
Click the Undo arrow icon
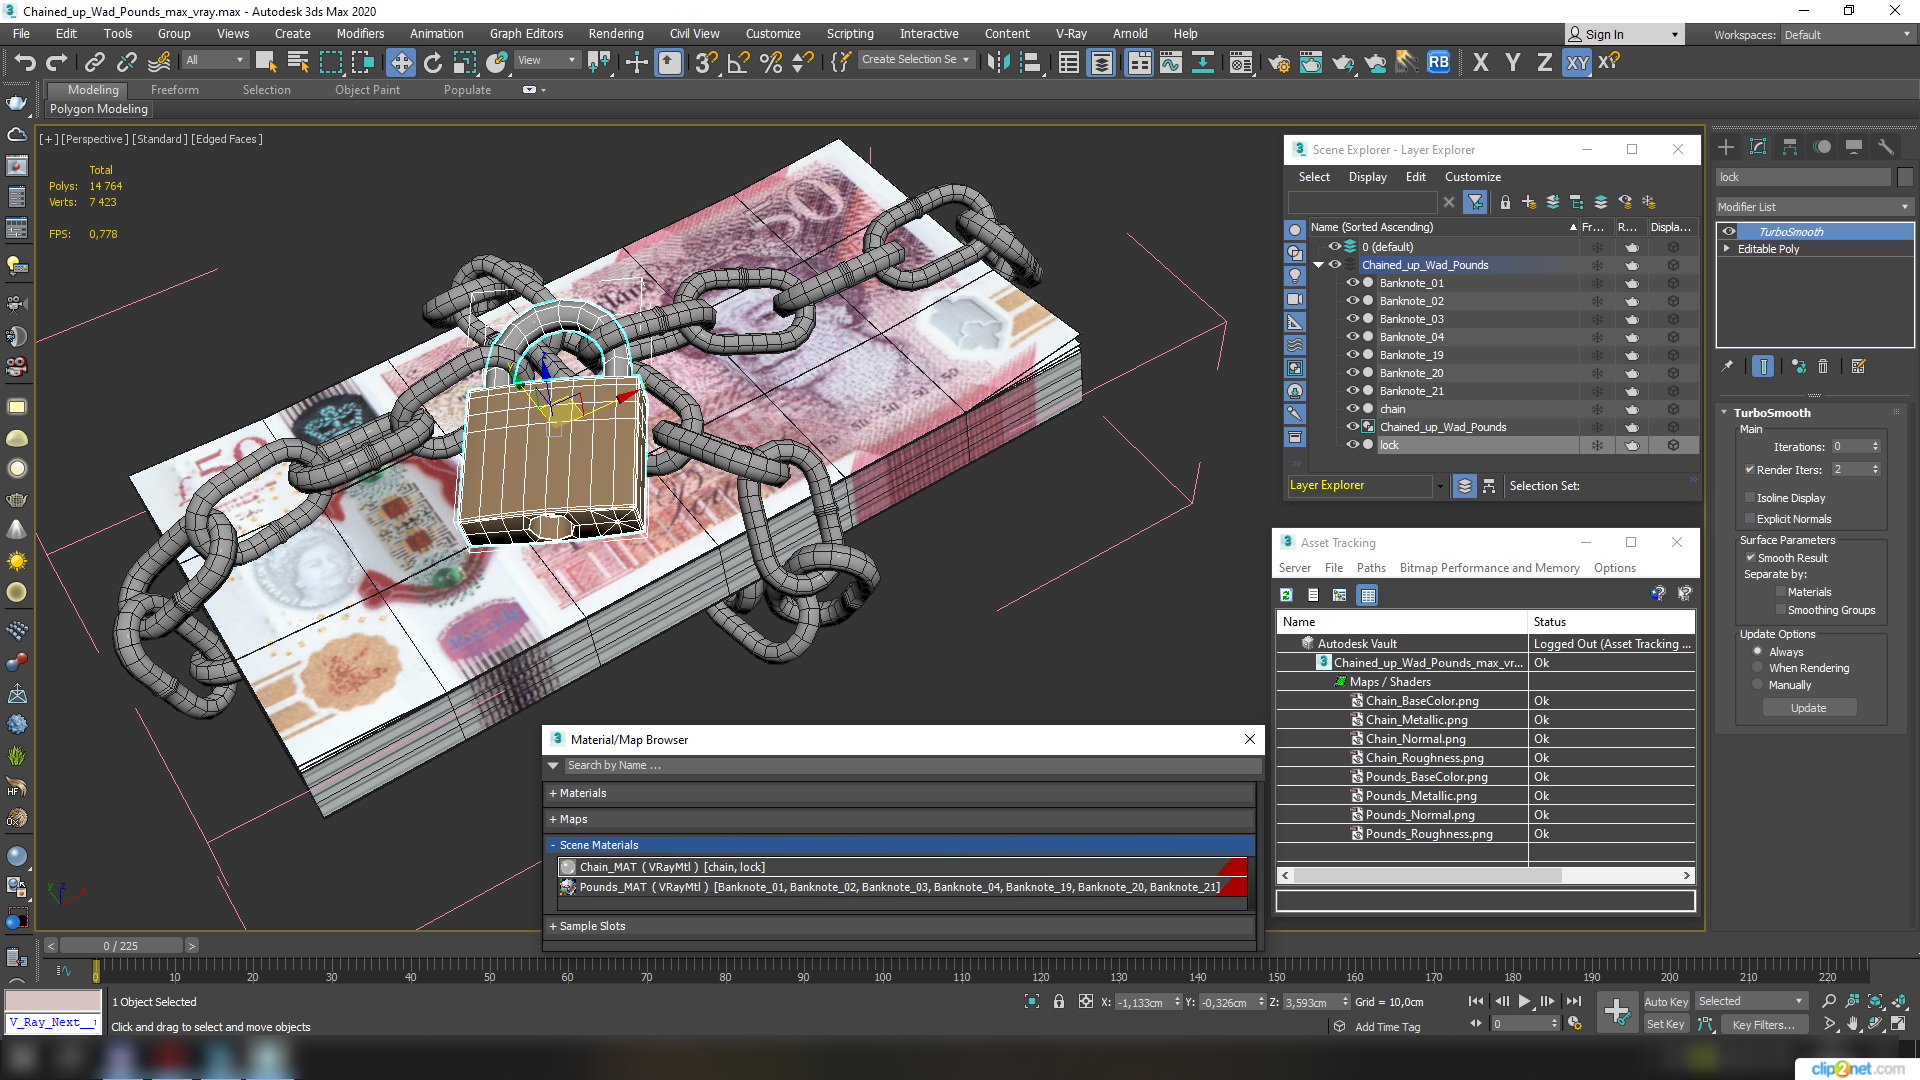(24, 62)
